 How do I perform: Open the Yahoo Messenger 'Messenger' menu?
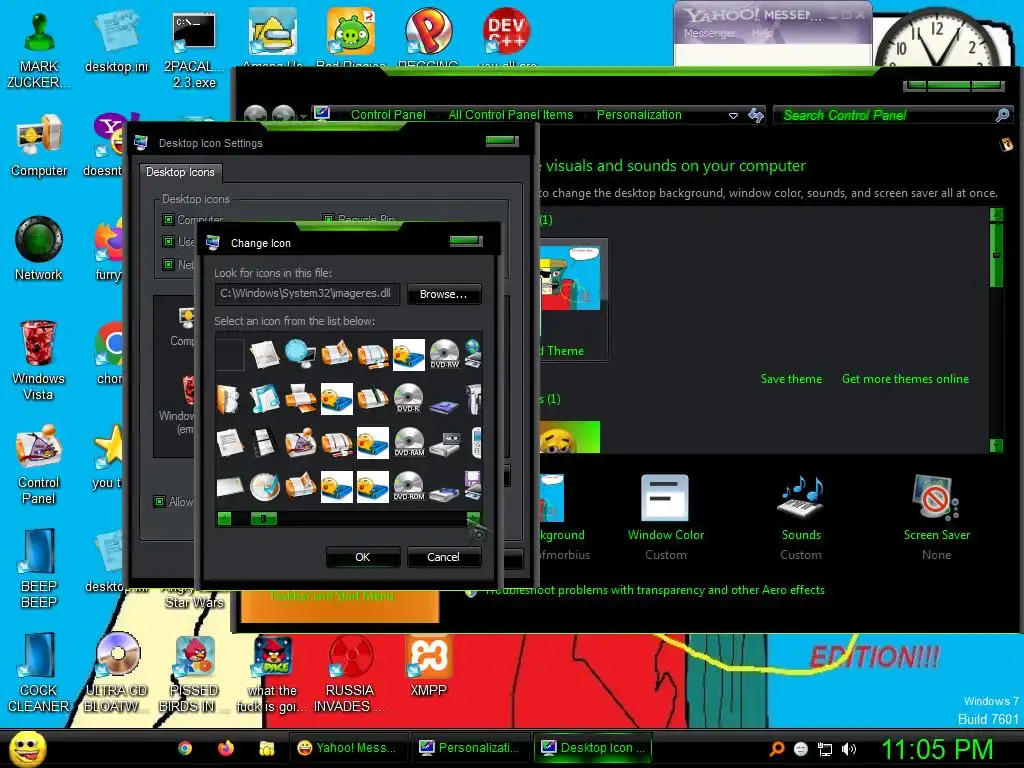point(710,33)
